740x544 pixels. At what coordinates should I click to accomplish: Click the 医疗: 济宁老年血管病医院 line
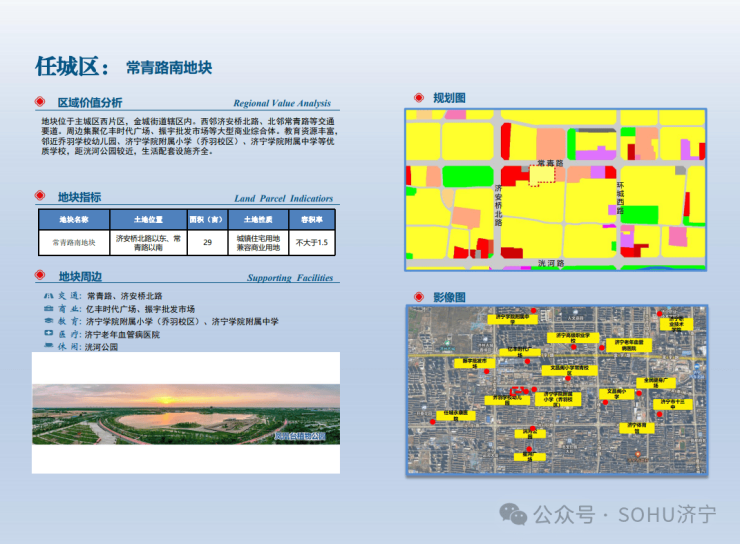coord(102,334)
